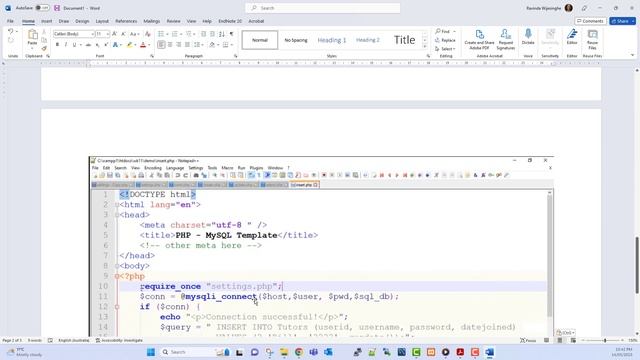640x360 pixels.
Task: Open Font dialog launcher
Action: [x=152, y=56]
